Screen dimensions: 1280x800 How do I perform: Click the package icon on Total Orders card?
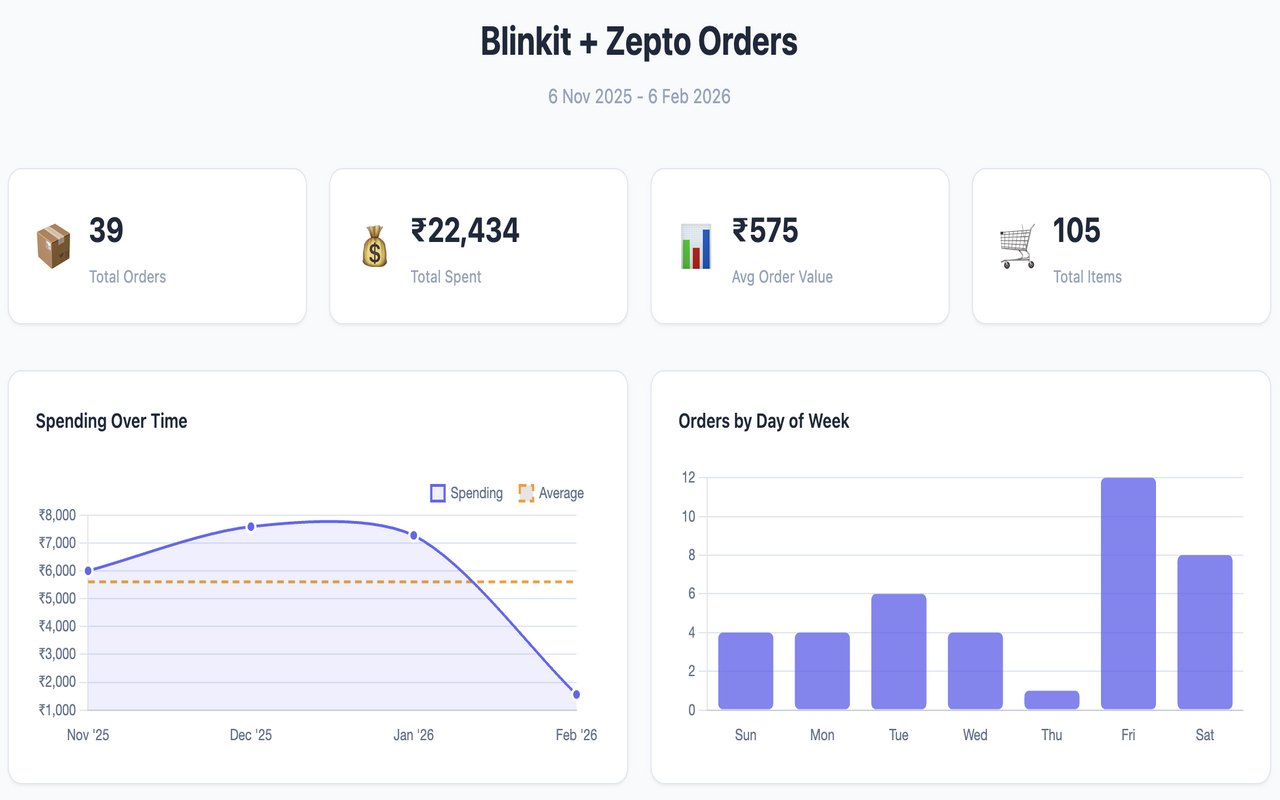pos(55,245)
